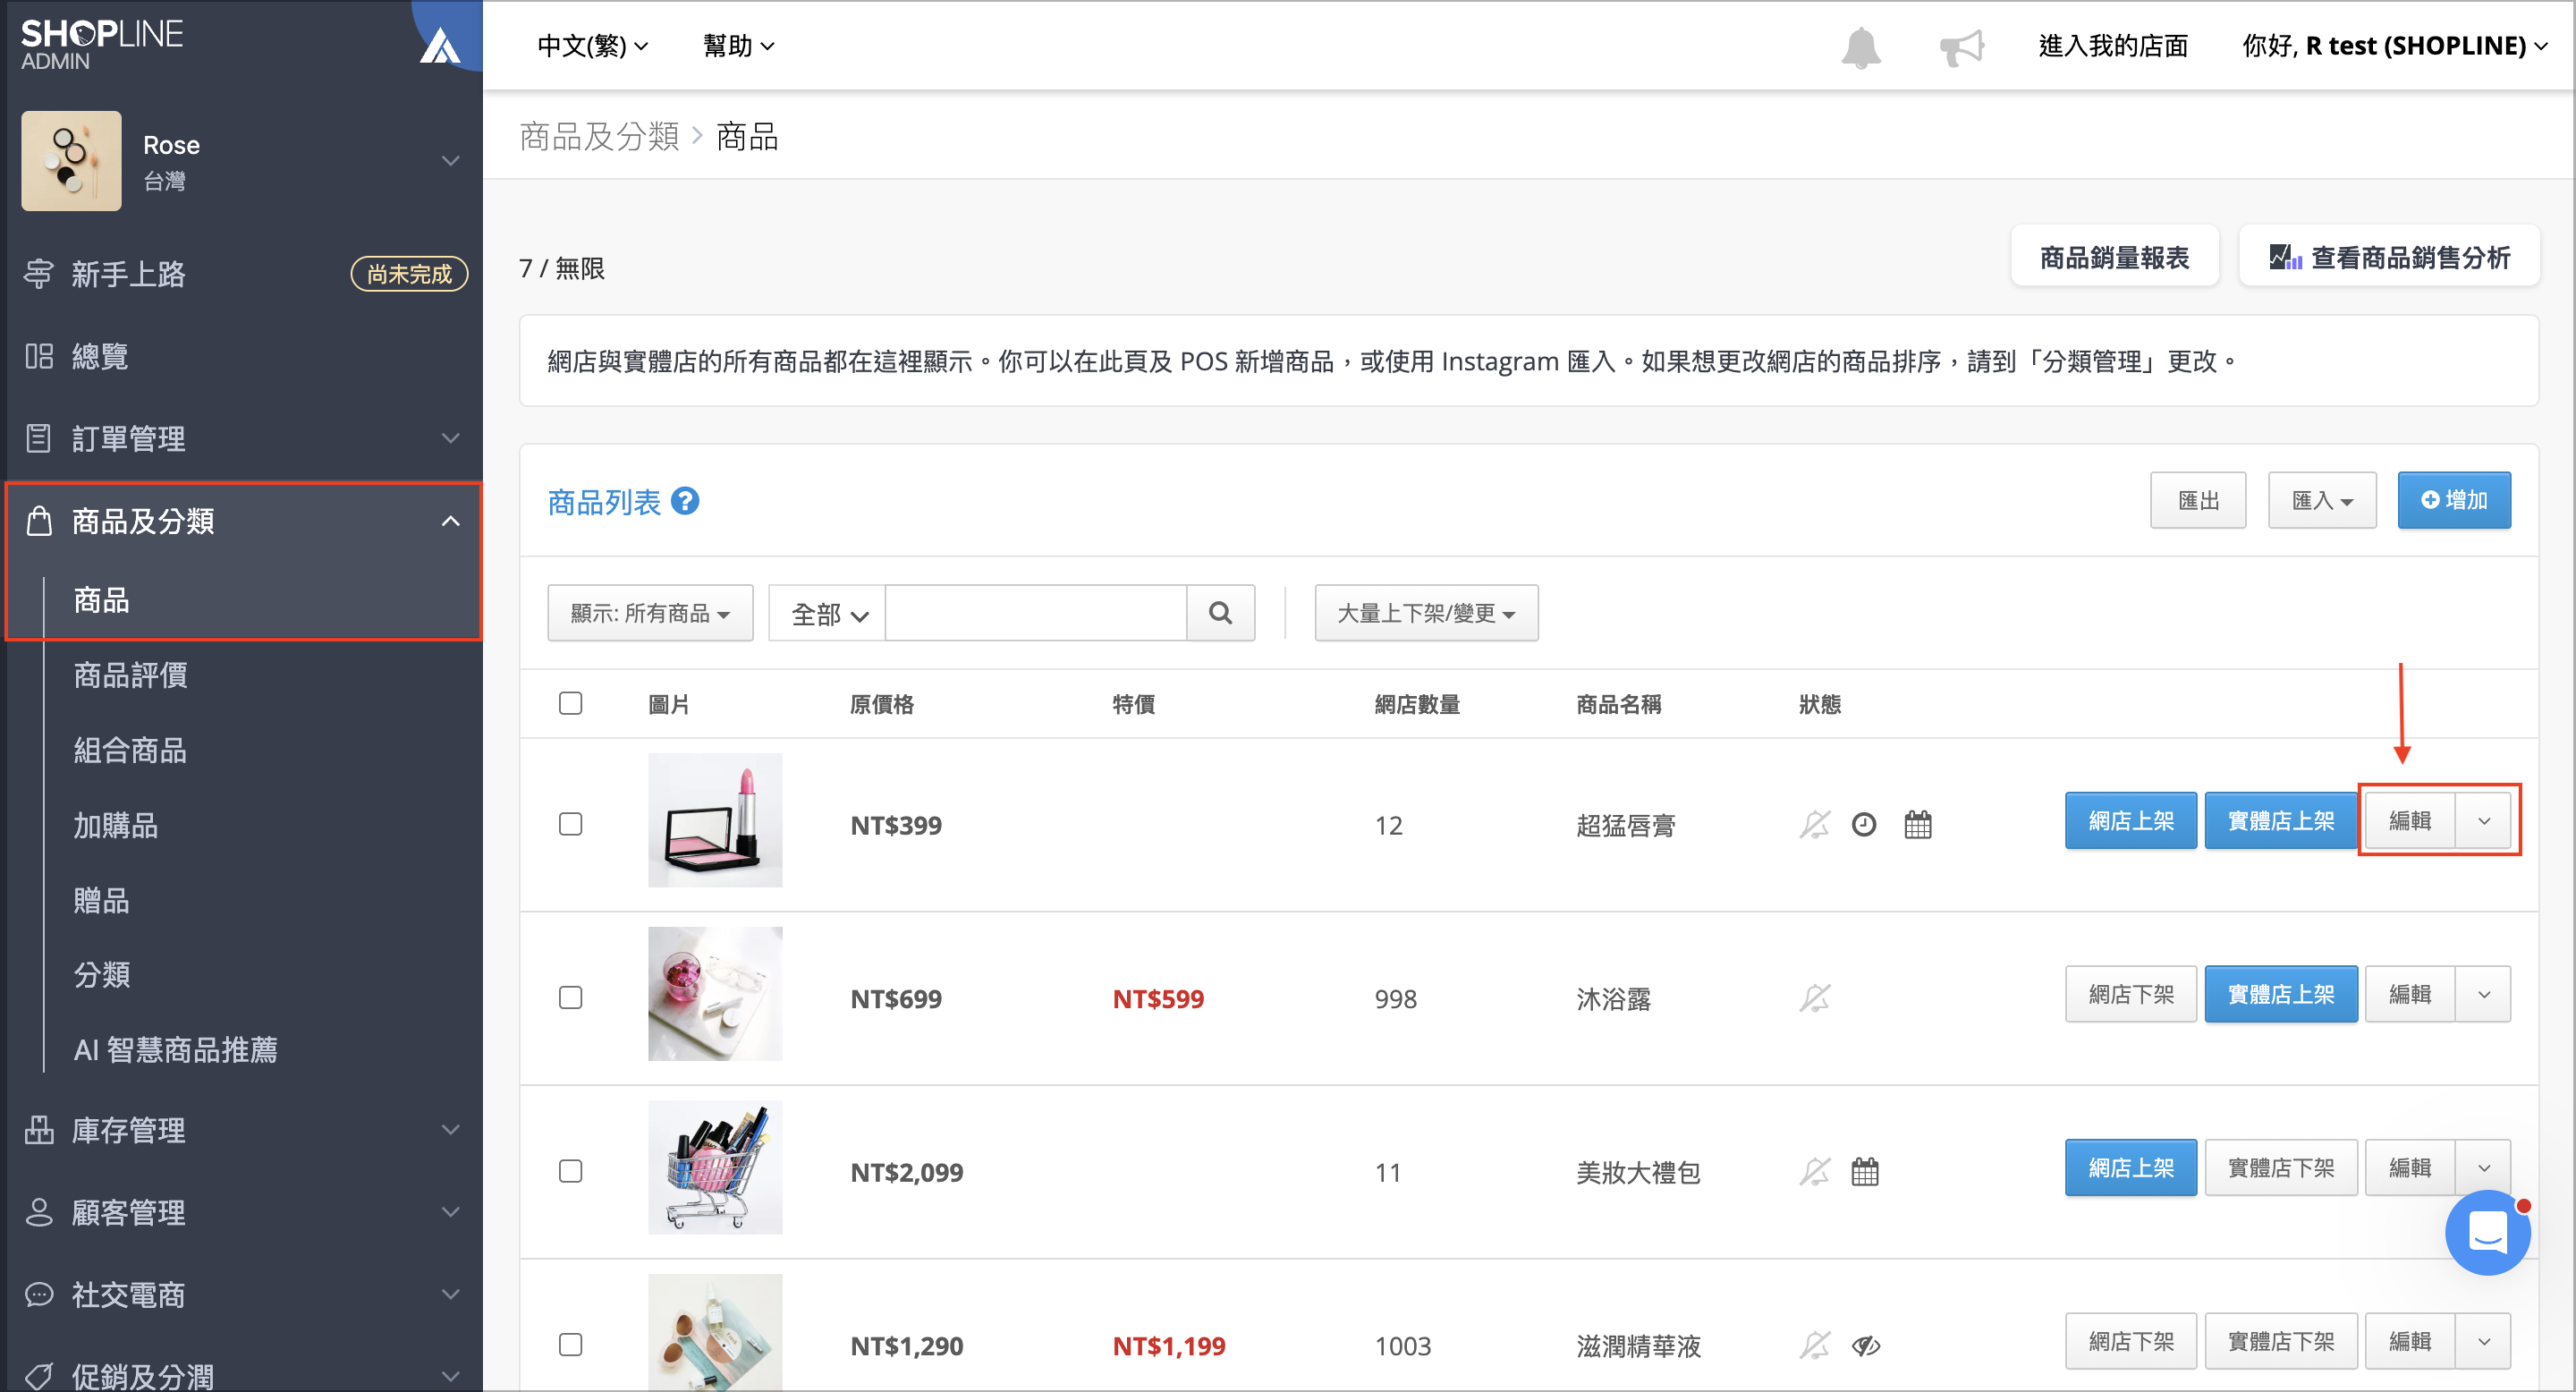The width and height of the screenshot is (2576, 1392).
Task: Open the 大量上下架/變更 bulk dropdown
Action: coord(1426,613)
